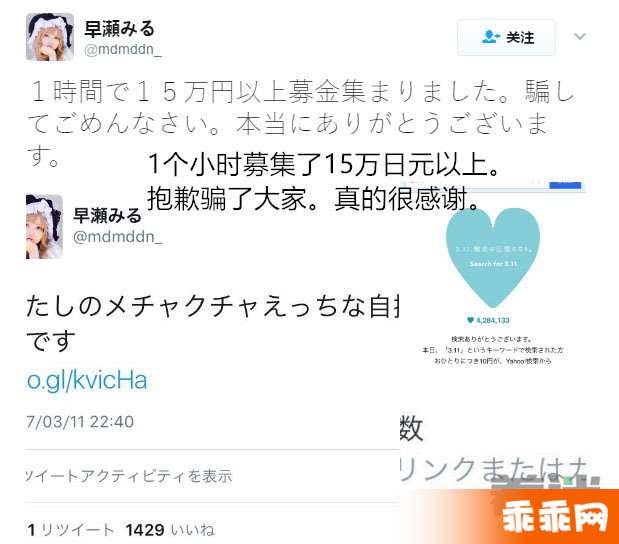Click the small heart 4,284,133 counter

(488, 320)
